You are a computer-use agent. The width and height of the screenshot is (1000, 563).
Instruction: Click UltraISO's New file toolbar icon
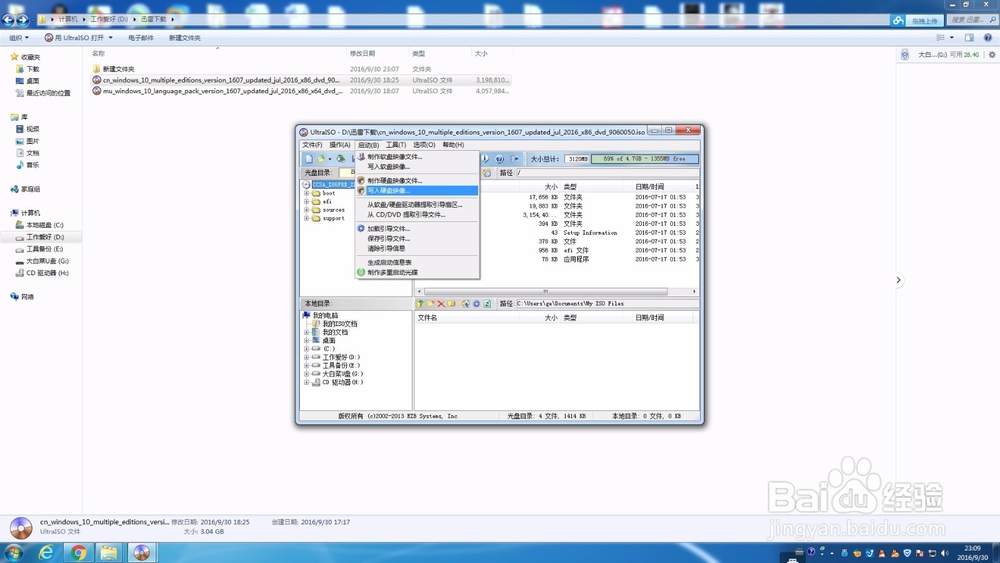point(309,159)
